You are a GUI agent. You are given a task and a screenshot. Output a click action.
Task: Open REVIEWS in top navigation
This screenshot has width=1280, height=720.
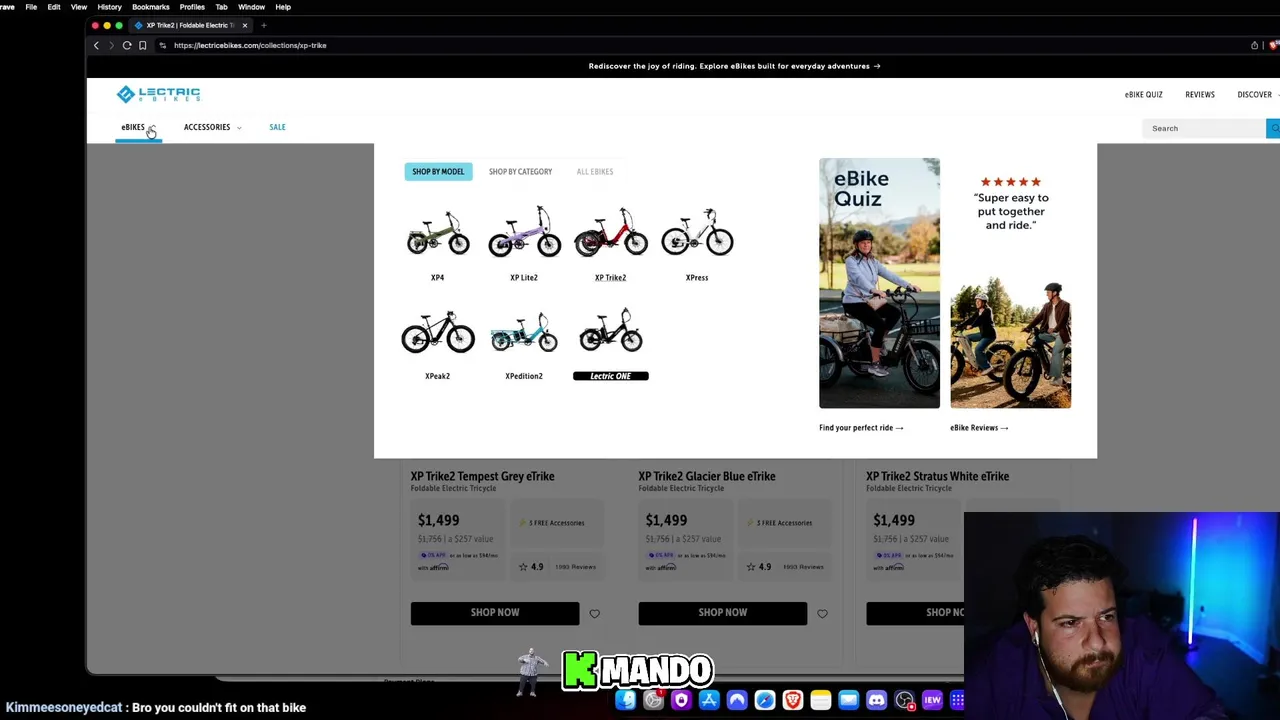[x=1200, y=95]
